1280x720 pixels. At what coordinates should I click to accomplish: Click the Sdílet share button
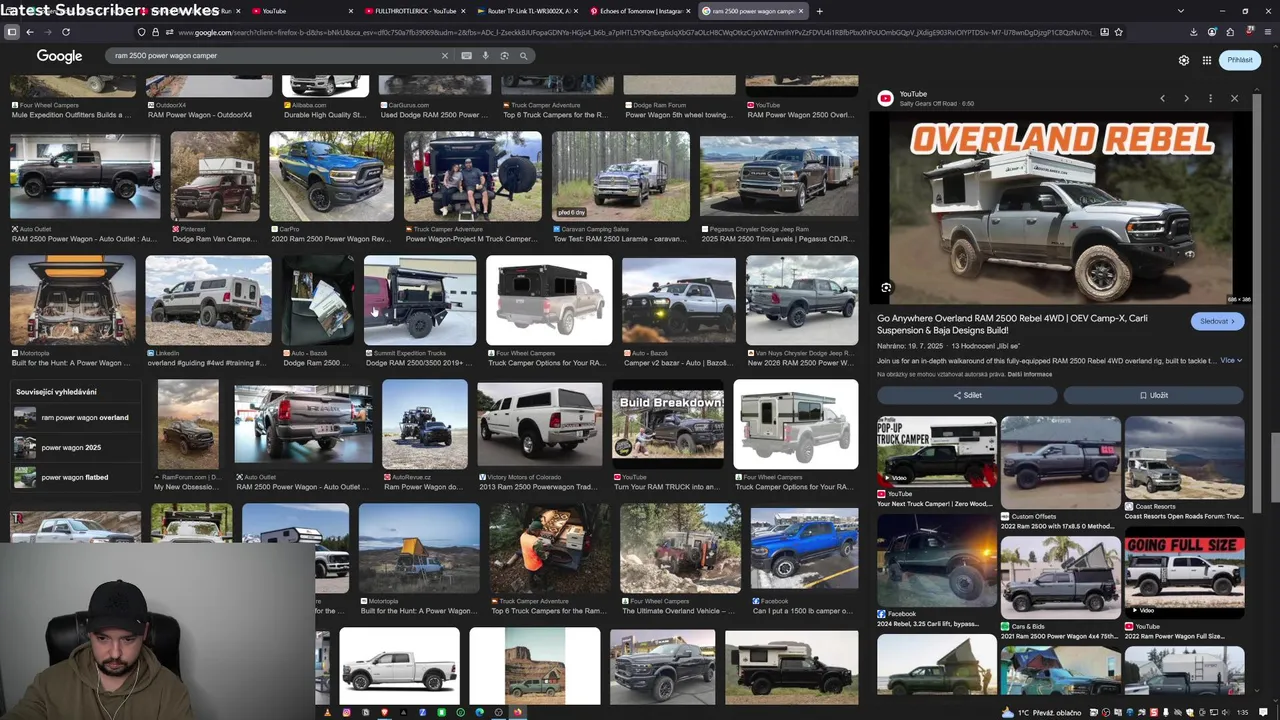click(967, 395)
